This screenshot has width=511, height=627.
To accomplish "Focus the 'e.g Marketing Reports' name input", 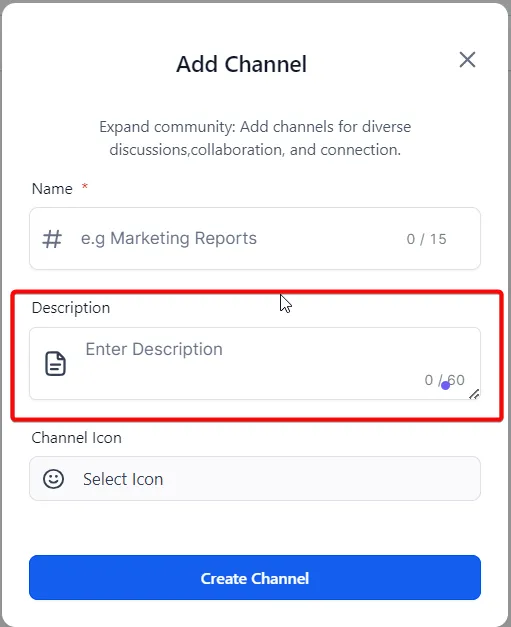I will [255, 239].
